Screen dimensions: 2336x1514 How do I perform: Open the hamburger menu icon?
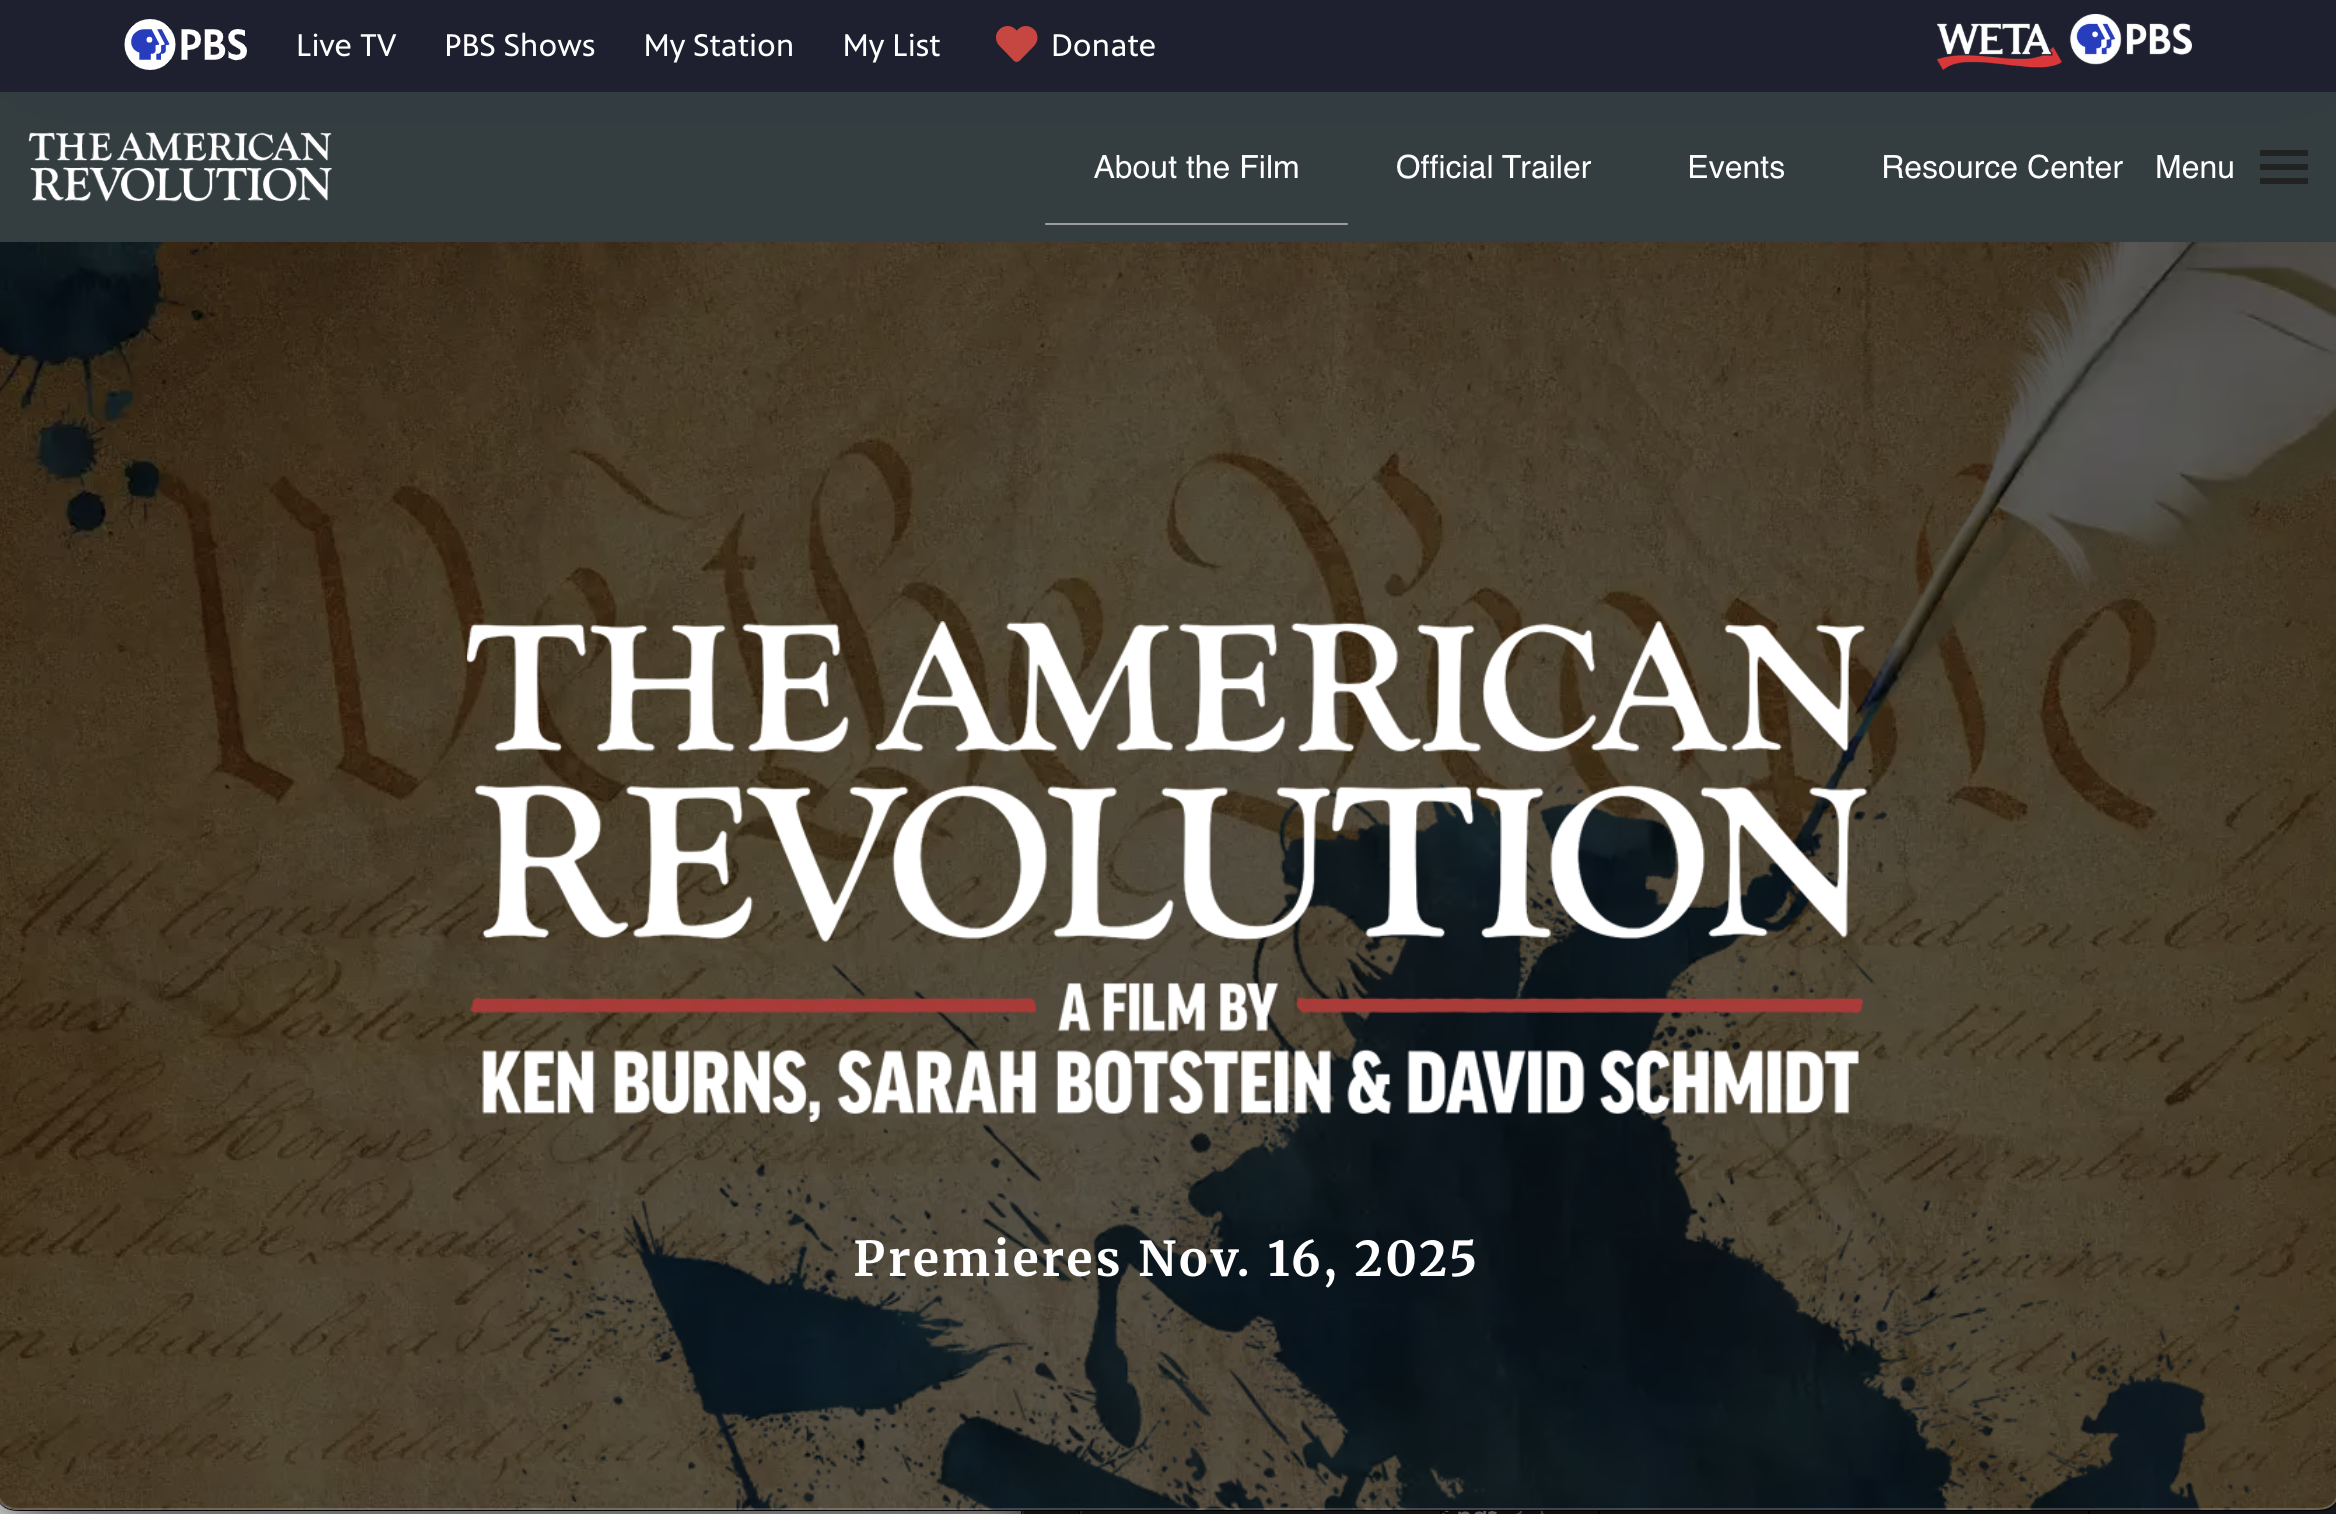pos(2283,167)
